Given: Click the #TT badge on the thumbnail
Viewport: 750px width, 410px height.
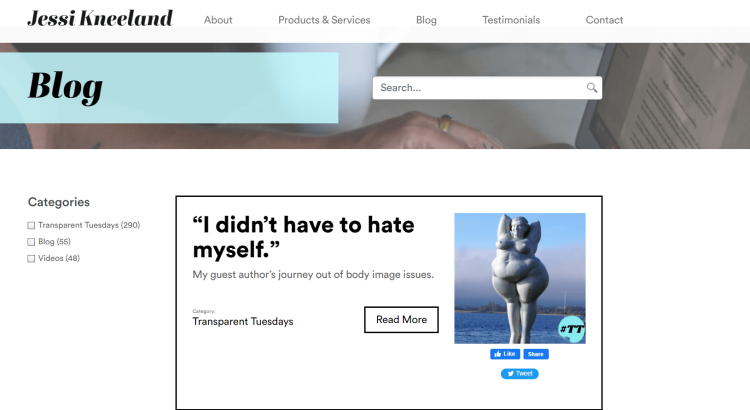Looking at the screenshot, I should [572, 329].
